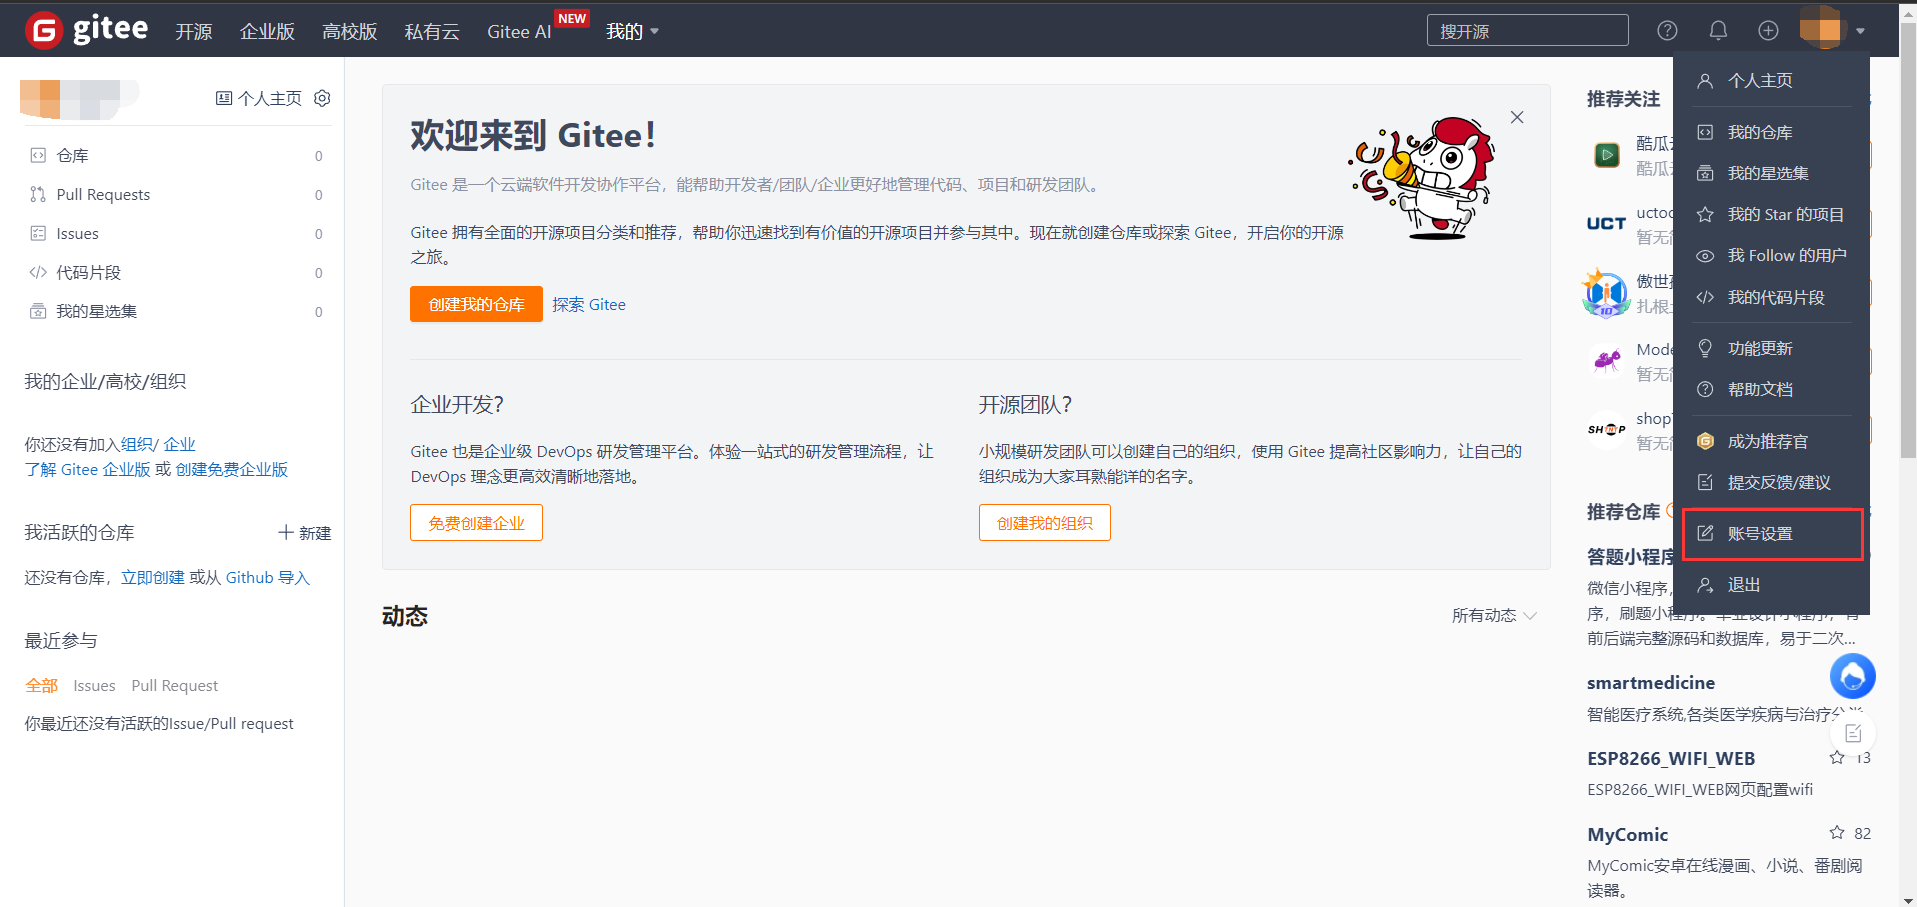Close the welcome banner
Image resolution: width=1917 pixels, height=907 pixels.
[1517, 117]
